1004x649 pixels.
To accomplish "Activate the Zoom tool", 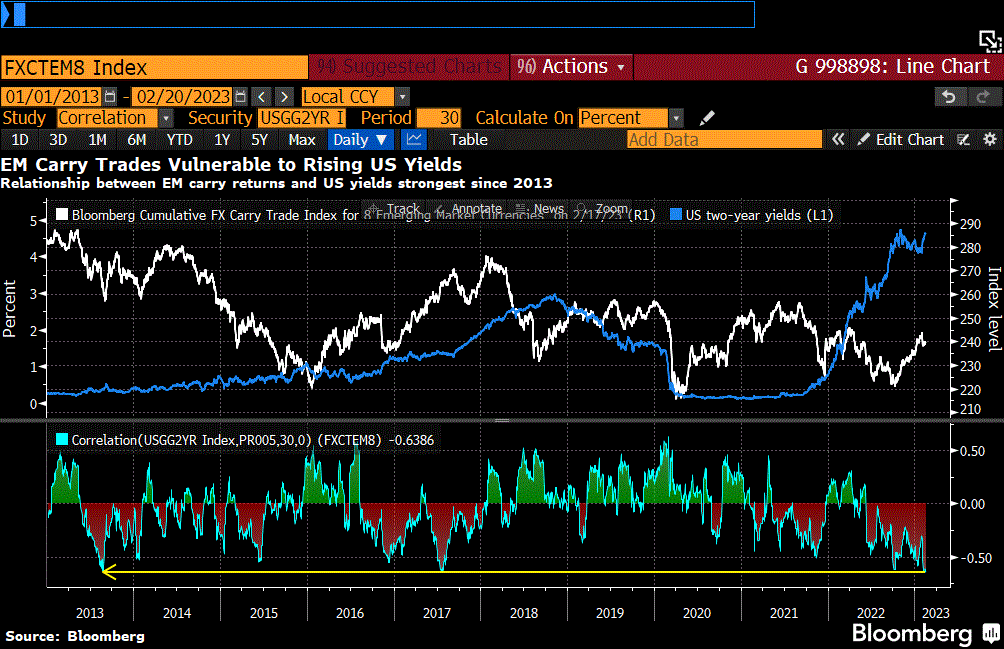I will tap(603, 209).
